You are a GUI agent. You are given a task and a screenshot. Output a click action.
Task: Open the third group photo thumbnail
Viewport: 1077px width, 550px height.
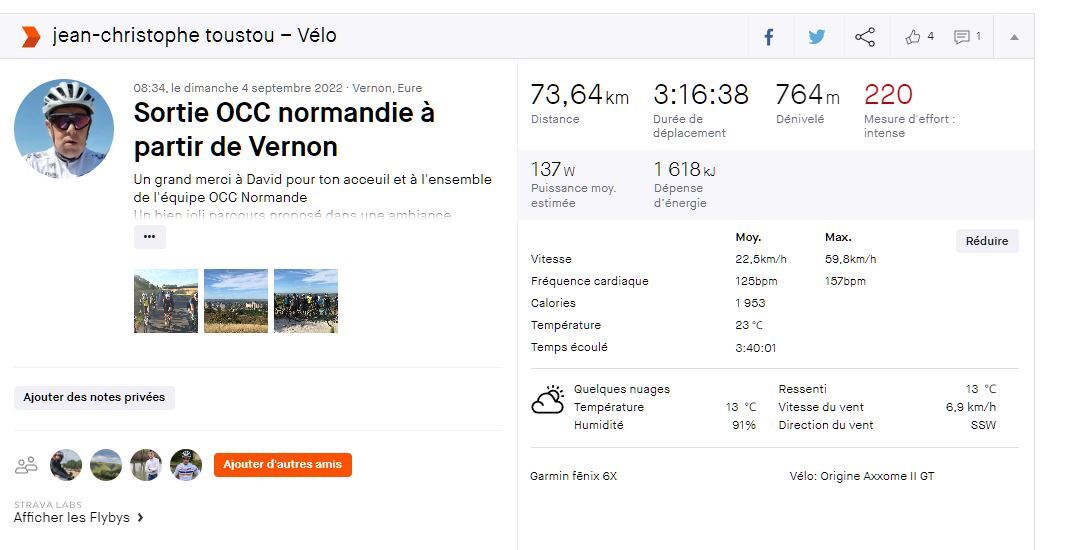click(306, 301)
